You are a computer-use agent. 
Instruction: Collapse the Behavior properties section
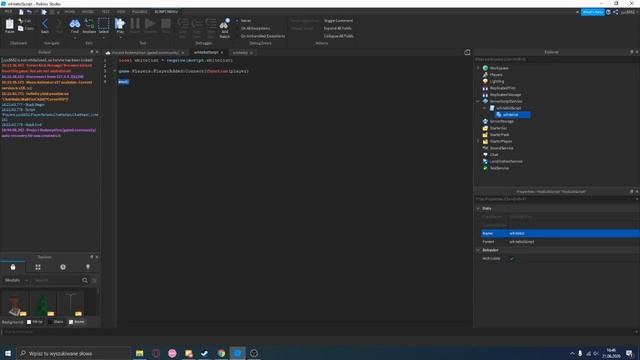(x=478, y=250)
